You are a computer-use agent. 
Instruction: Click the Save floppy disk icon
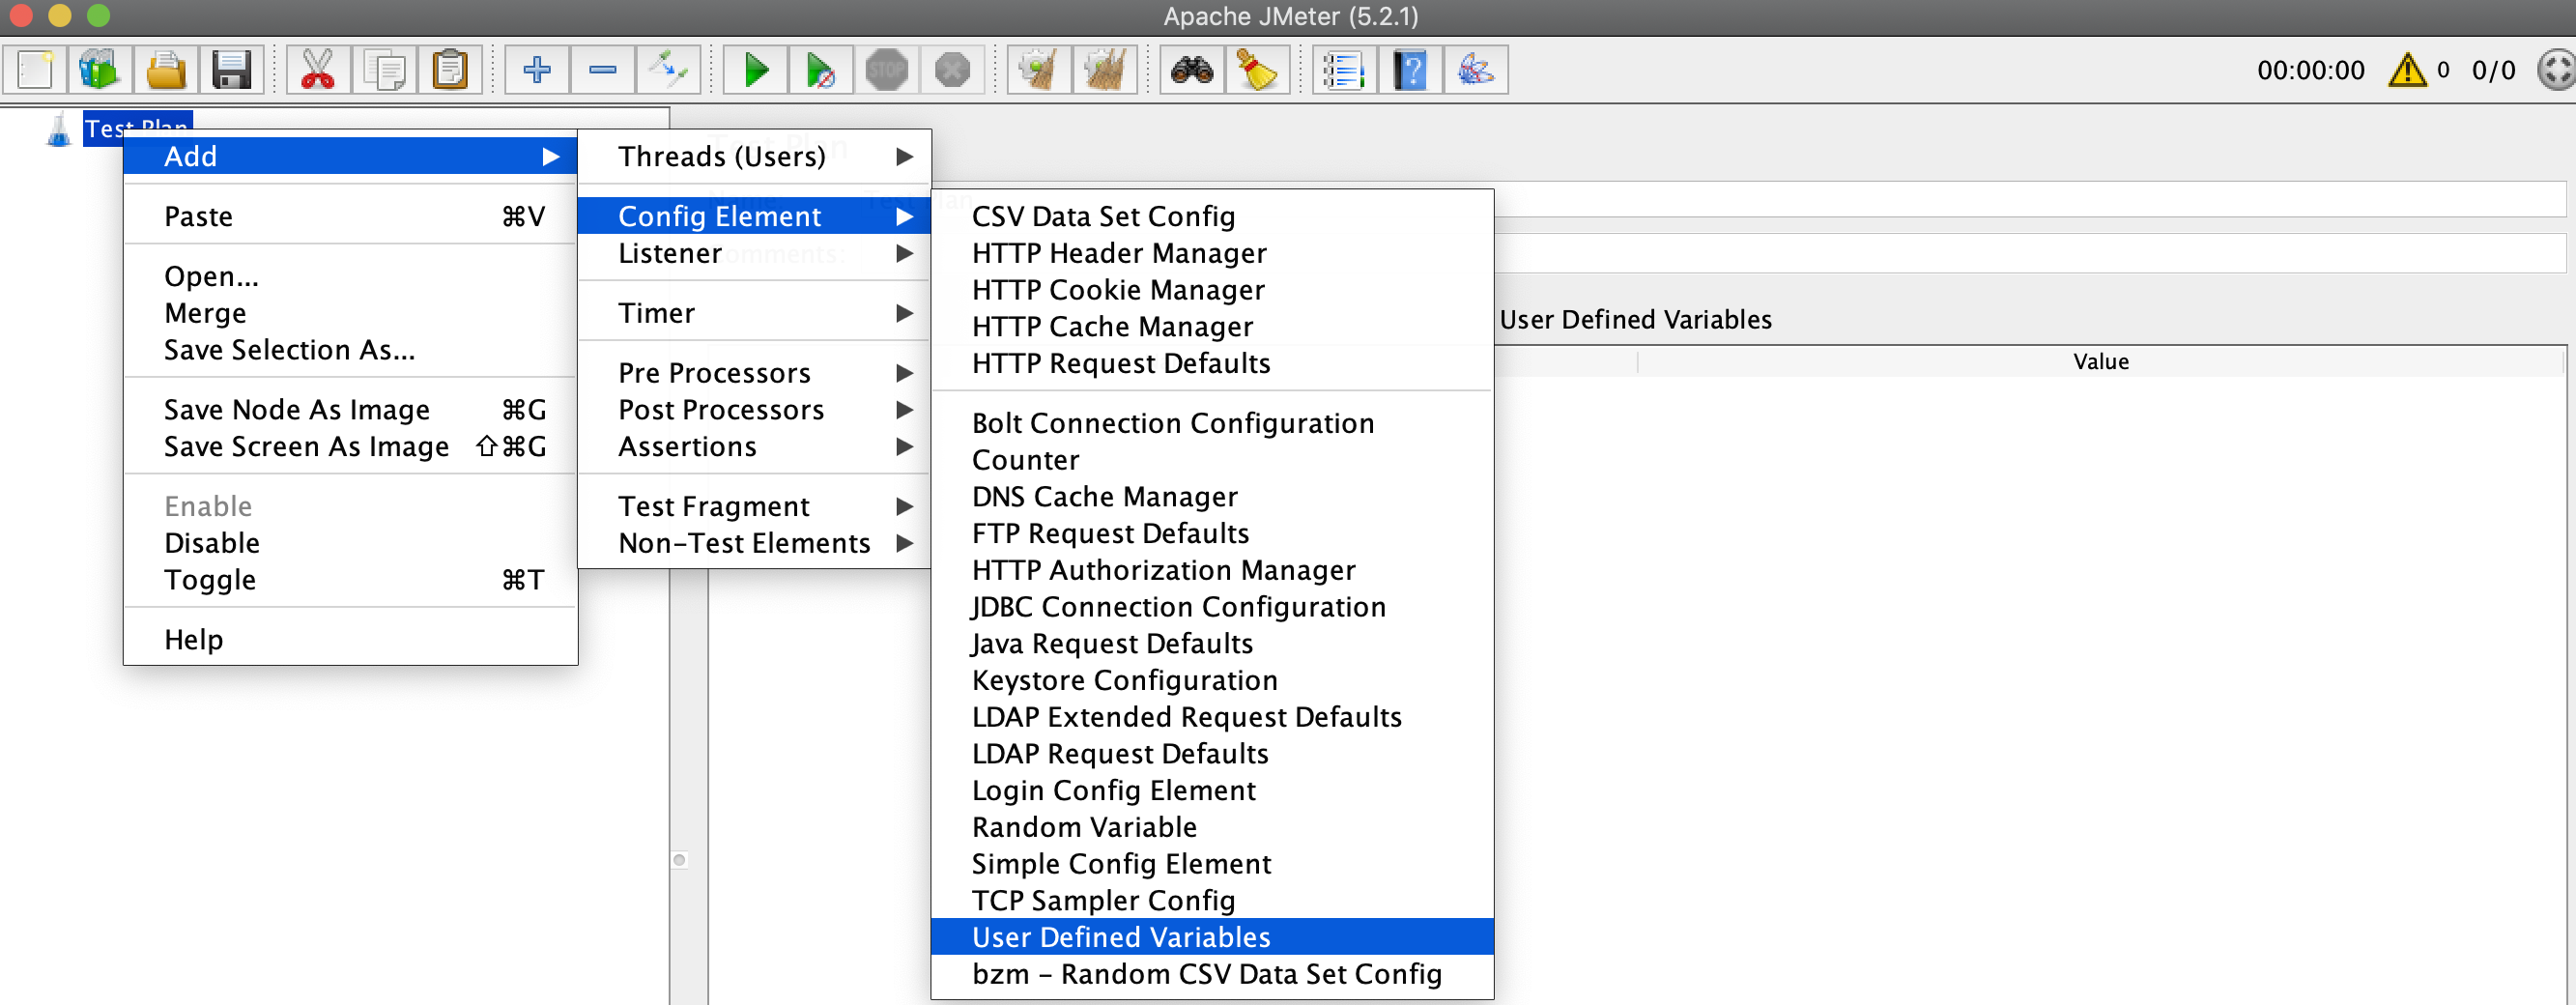point(232,70)
